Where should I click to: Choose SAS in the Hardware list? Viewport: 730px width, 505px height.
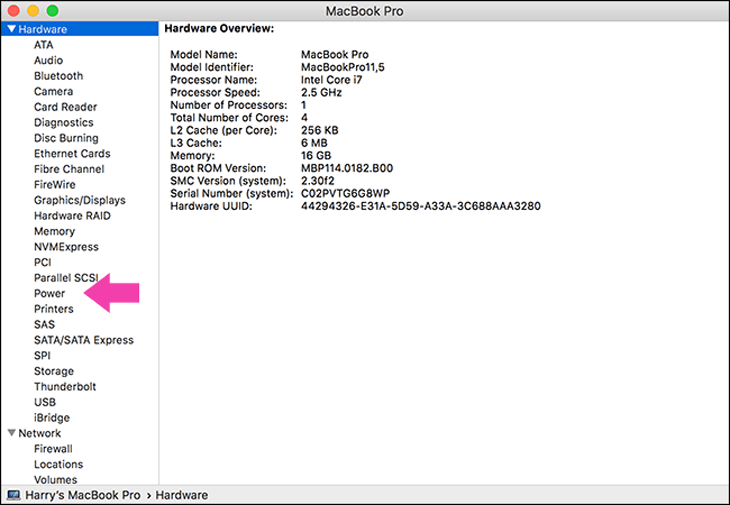tap(44, 324)
